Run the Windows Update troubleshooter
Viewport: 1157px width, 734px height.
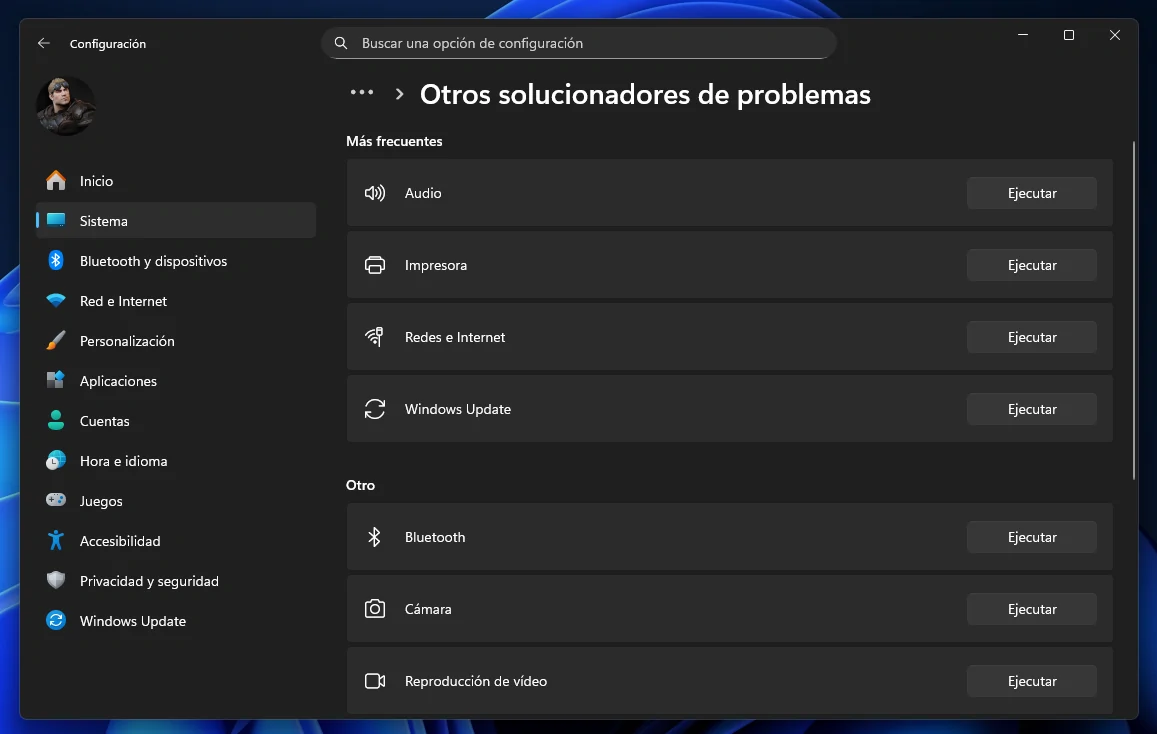[x=1032, y=409]
